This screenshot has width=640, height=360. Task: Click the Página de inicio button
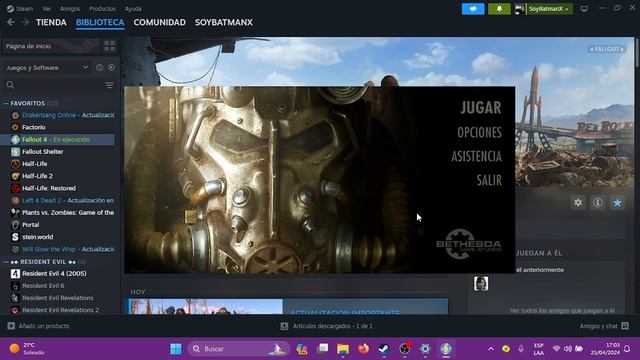click(51, 46)
